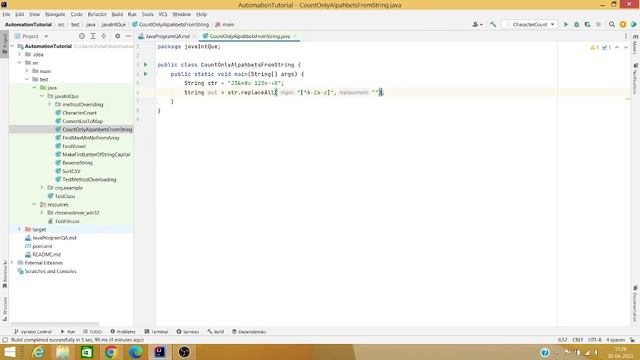The image size is (640, 360).
Task: Start debugging with the bug icon
Action: point(577,24)
